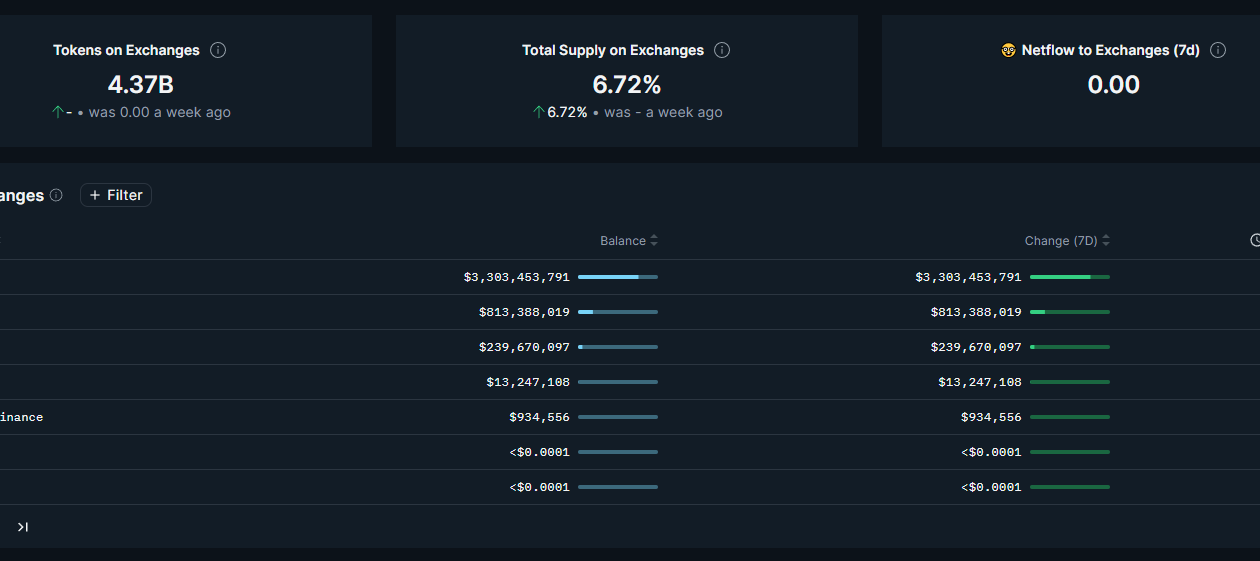Click the Balance sort arrows icon
Image resolution: width=1260 pixels, height=561 pixels.
(x=654, y=241)
